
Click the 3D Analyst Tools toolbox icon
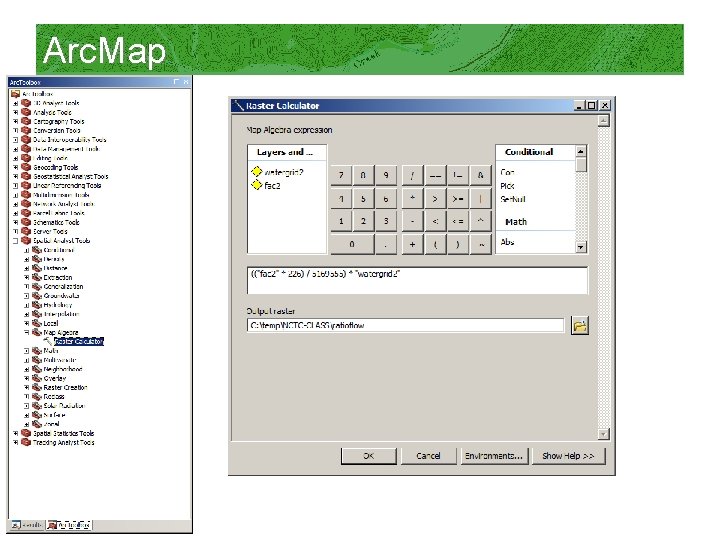(26, 103)
